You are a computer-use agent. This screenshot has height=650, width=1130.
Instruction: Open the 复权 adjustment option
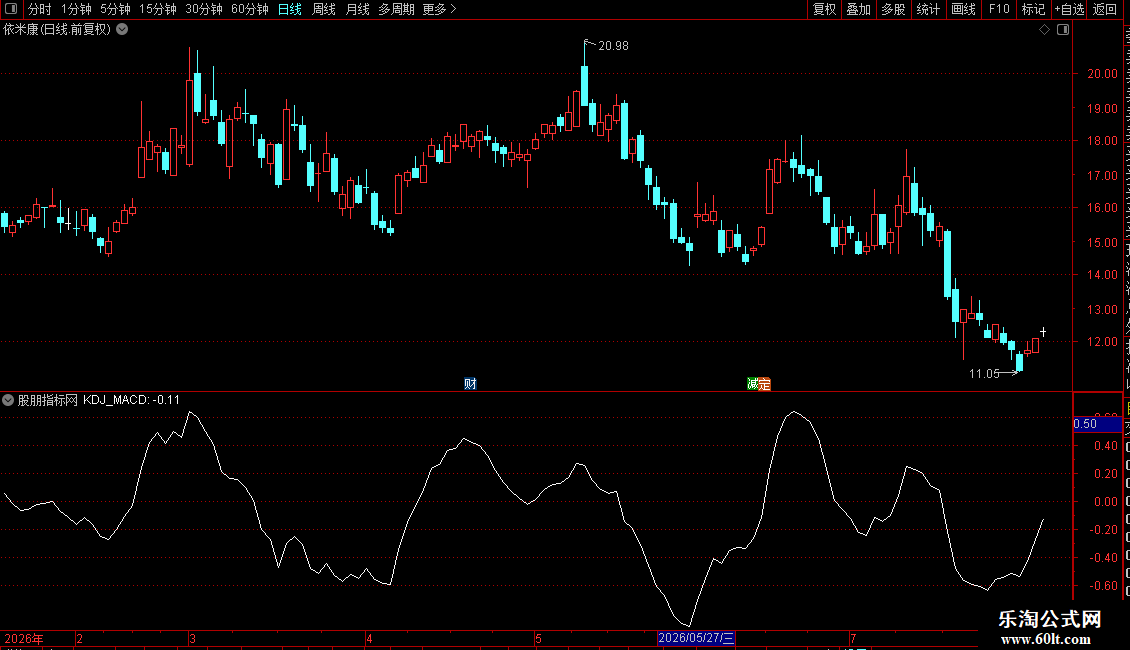[824, 9]
